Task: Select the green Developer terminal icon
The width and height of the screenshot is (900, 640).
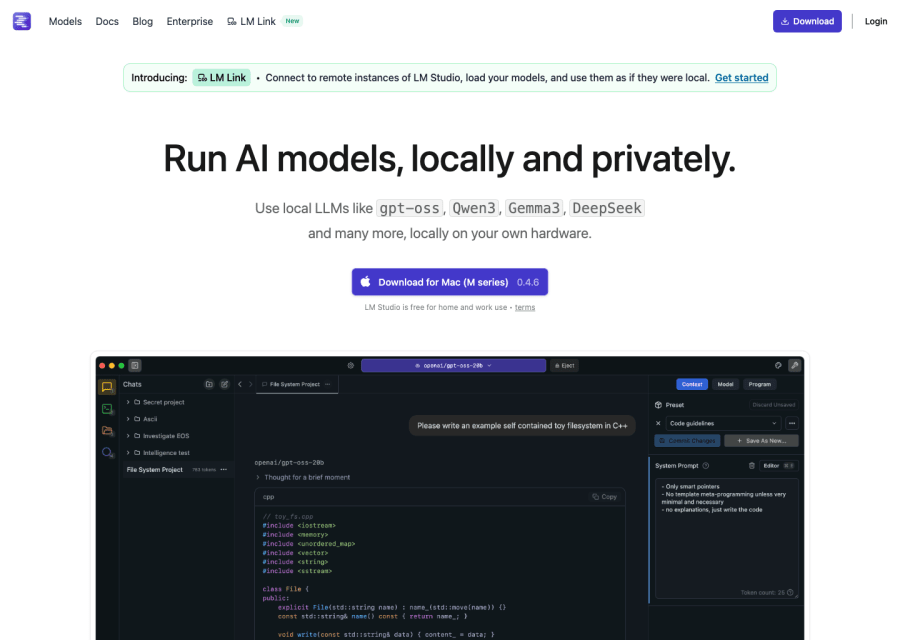Action: point(107,409)
